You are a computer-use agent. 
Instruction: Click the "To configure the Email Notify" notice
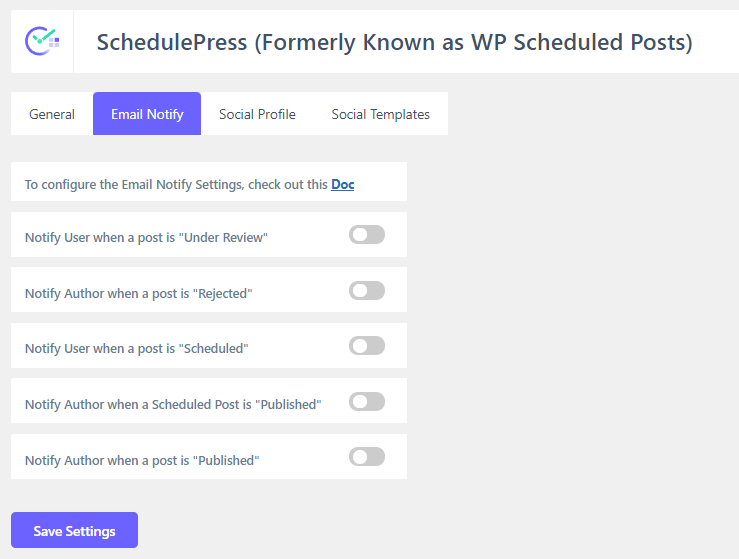coord(176,184)
